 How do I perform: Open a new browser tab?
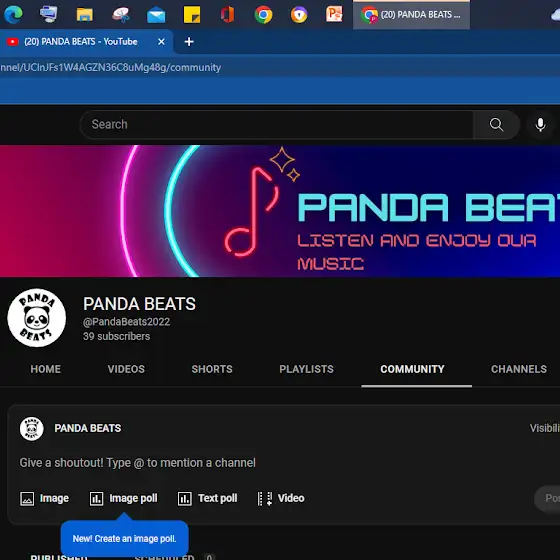tap(189, 42)
